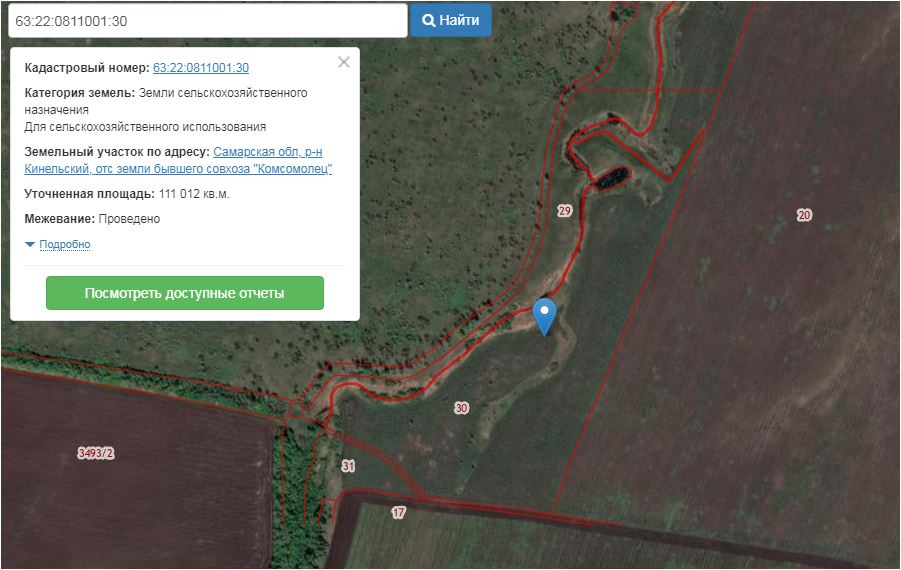Image resolution: width=901 pixels, height=570 pixels.
Task: Open the Самарская обл address link
Action: point(268,152)
